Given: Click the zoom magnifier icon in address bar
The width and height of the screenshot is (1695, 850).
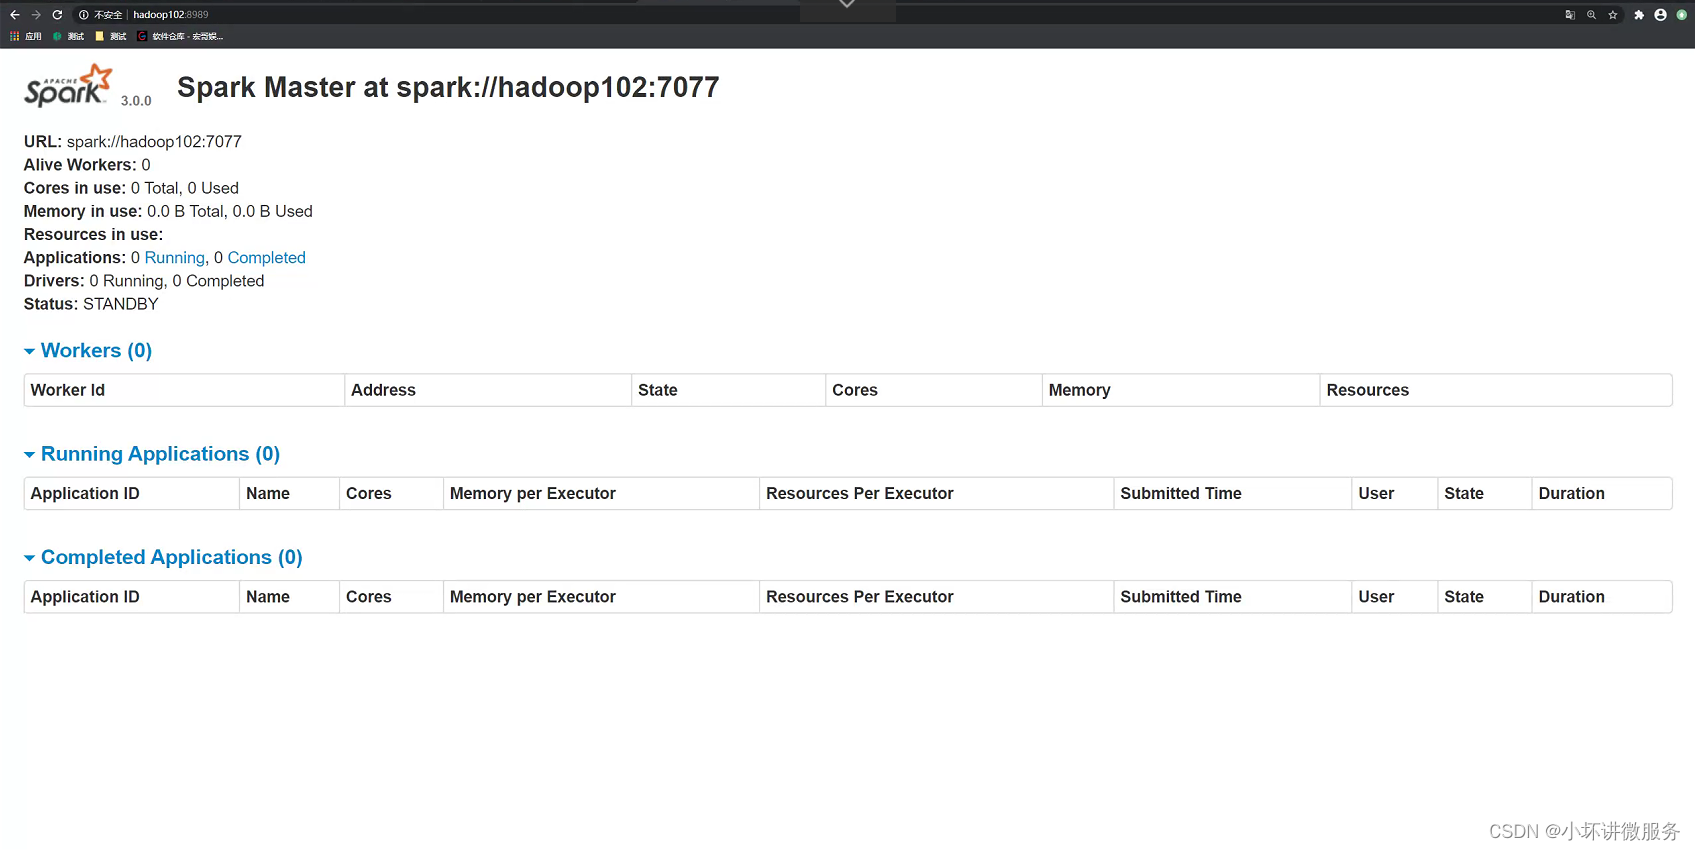Looking at the screenshot, I should coord(1591,15).
